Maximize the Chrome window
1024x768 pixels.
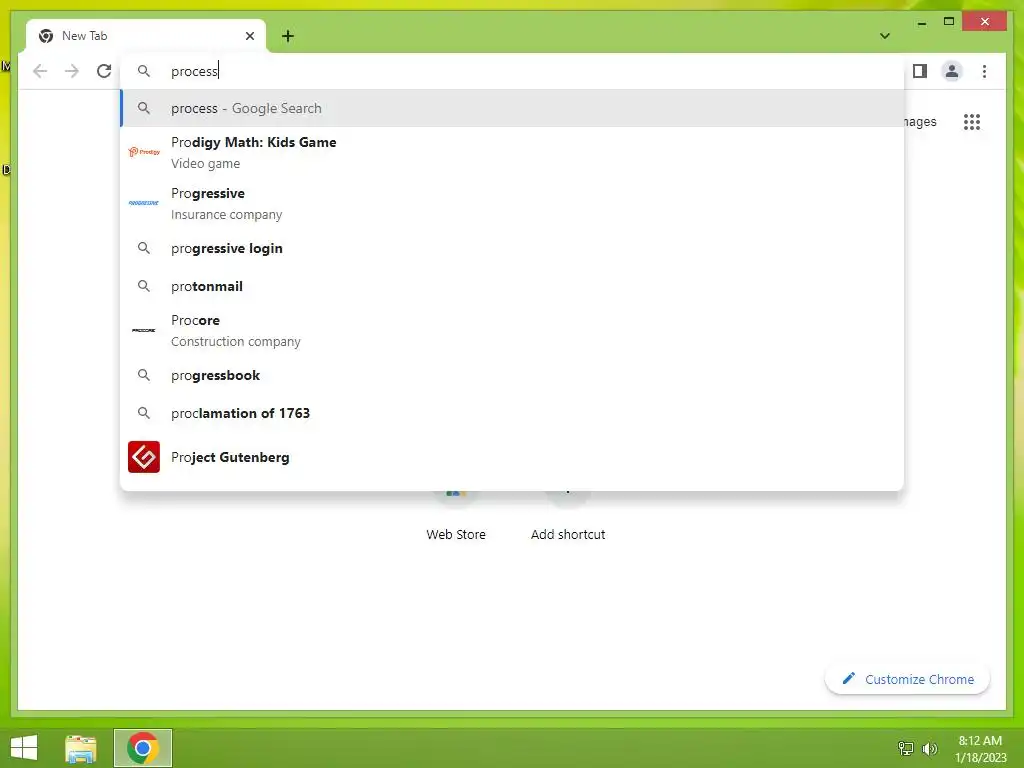click(949, 22)
